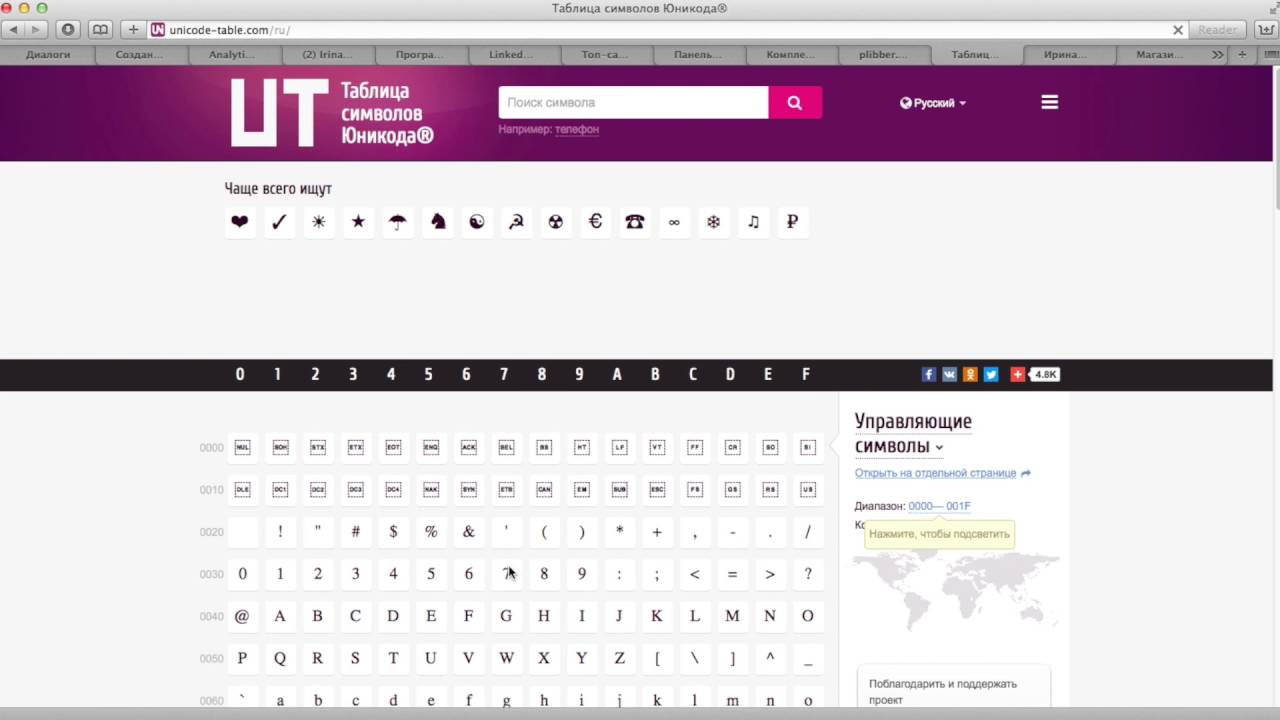Click the # character cell
Viewport: 1280px width, 720px height.
(355, 532)
